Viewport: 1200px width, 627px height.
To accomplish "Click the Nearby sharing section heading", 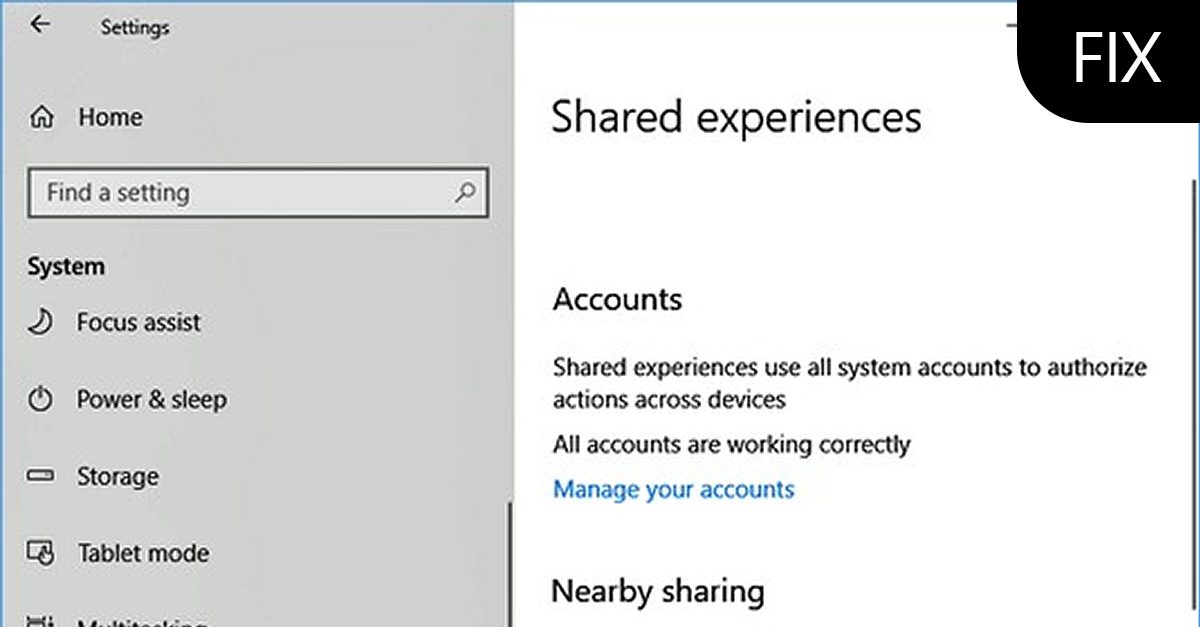I will pyautogui.click(x=659, y=591).
